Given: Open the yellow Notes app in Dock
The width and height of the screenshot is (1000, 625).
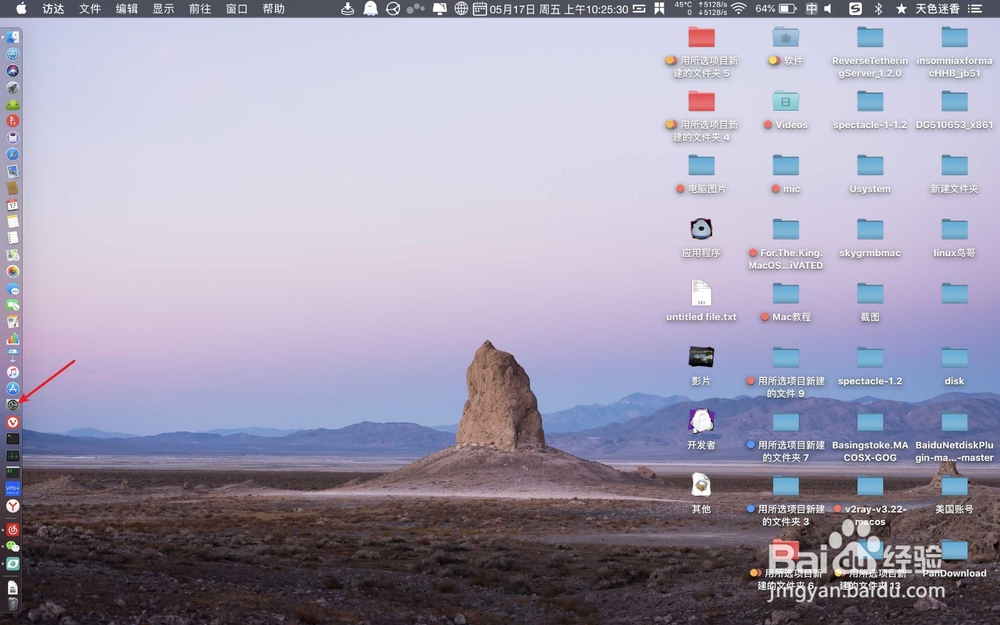Looking at the screenshot, I should [13, 221].
